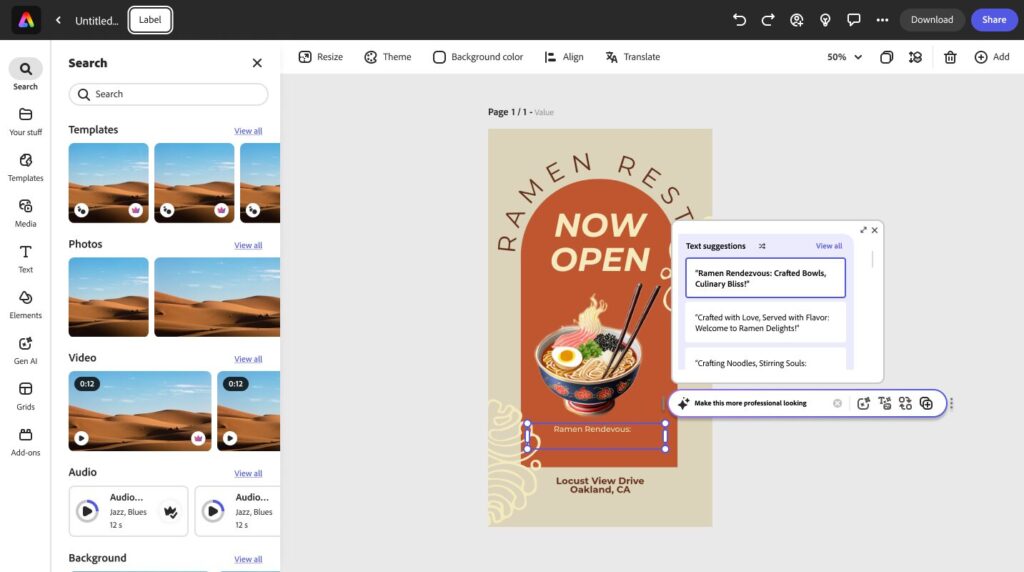Open the more options ellipsis menu
This screenshot has height=572, width=1024.
[x=882, y=20]
